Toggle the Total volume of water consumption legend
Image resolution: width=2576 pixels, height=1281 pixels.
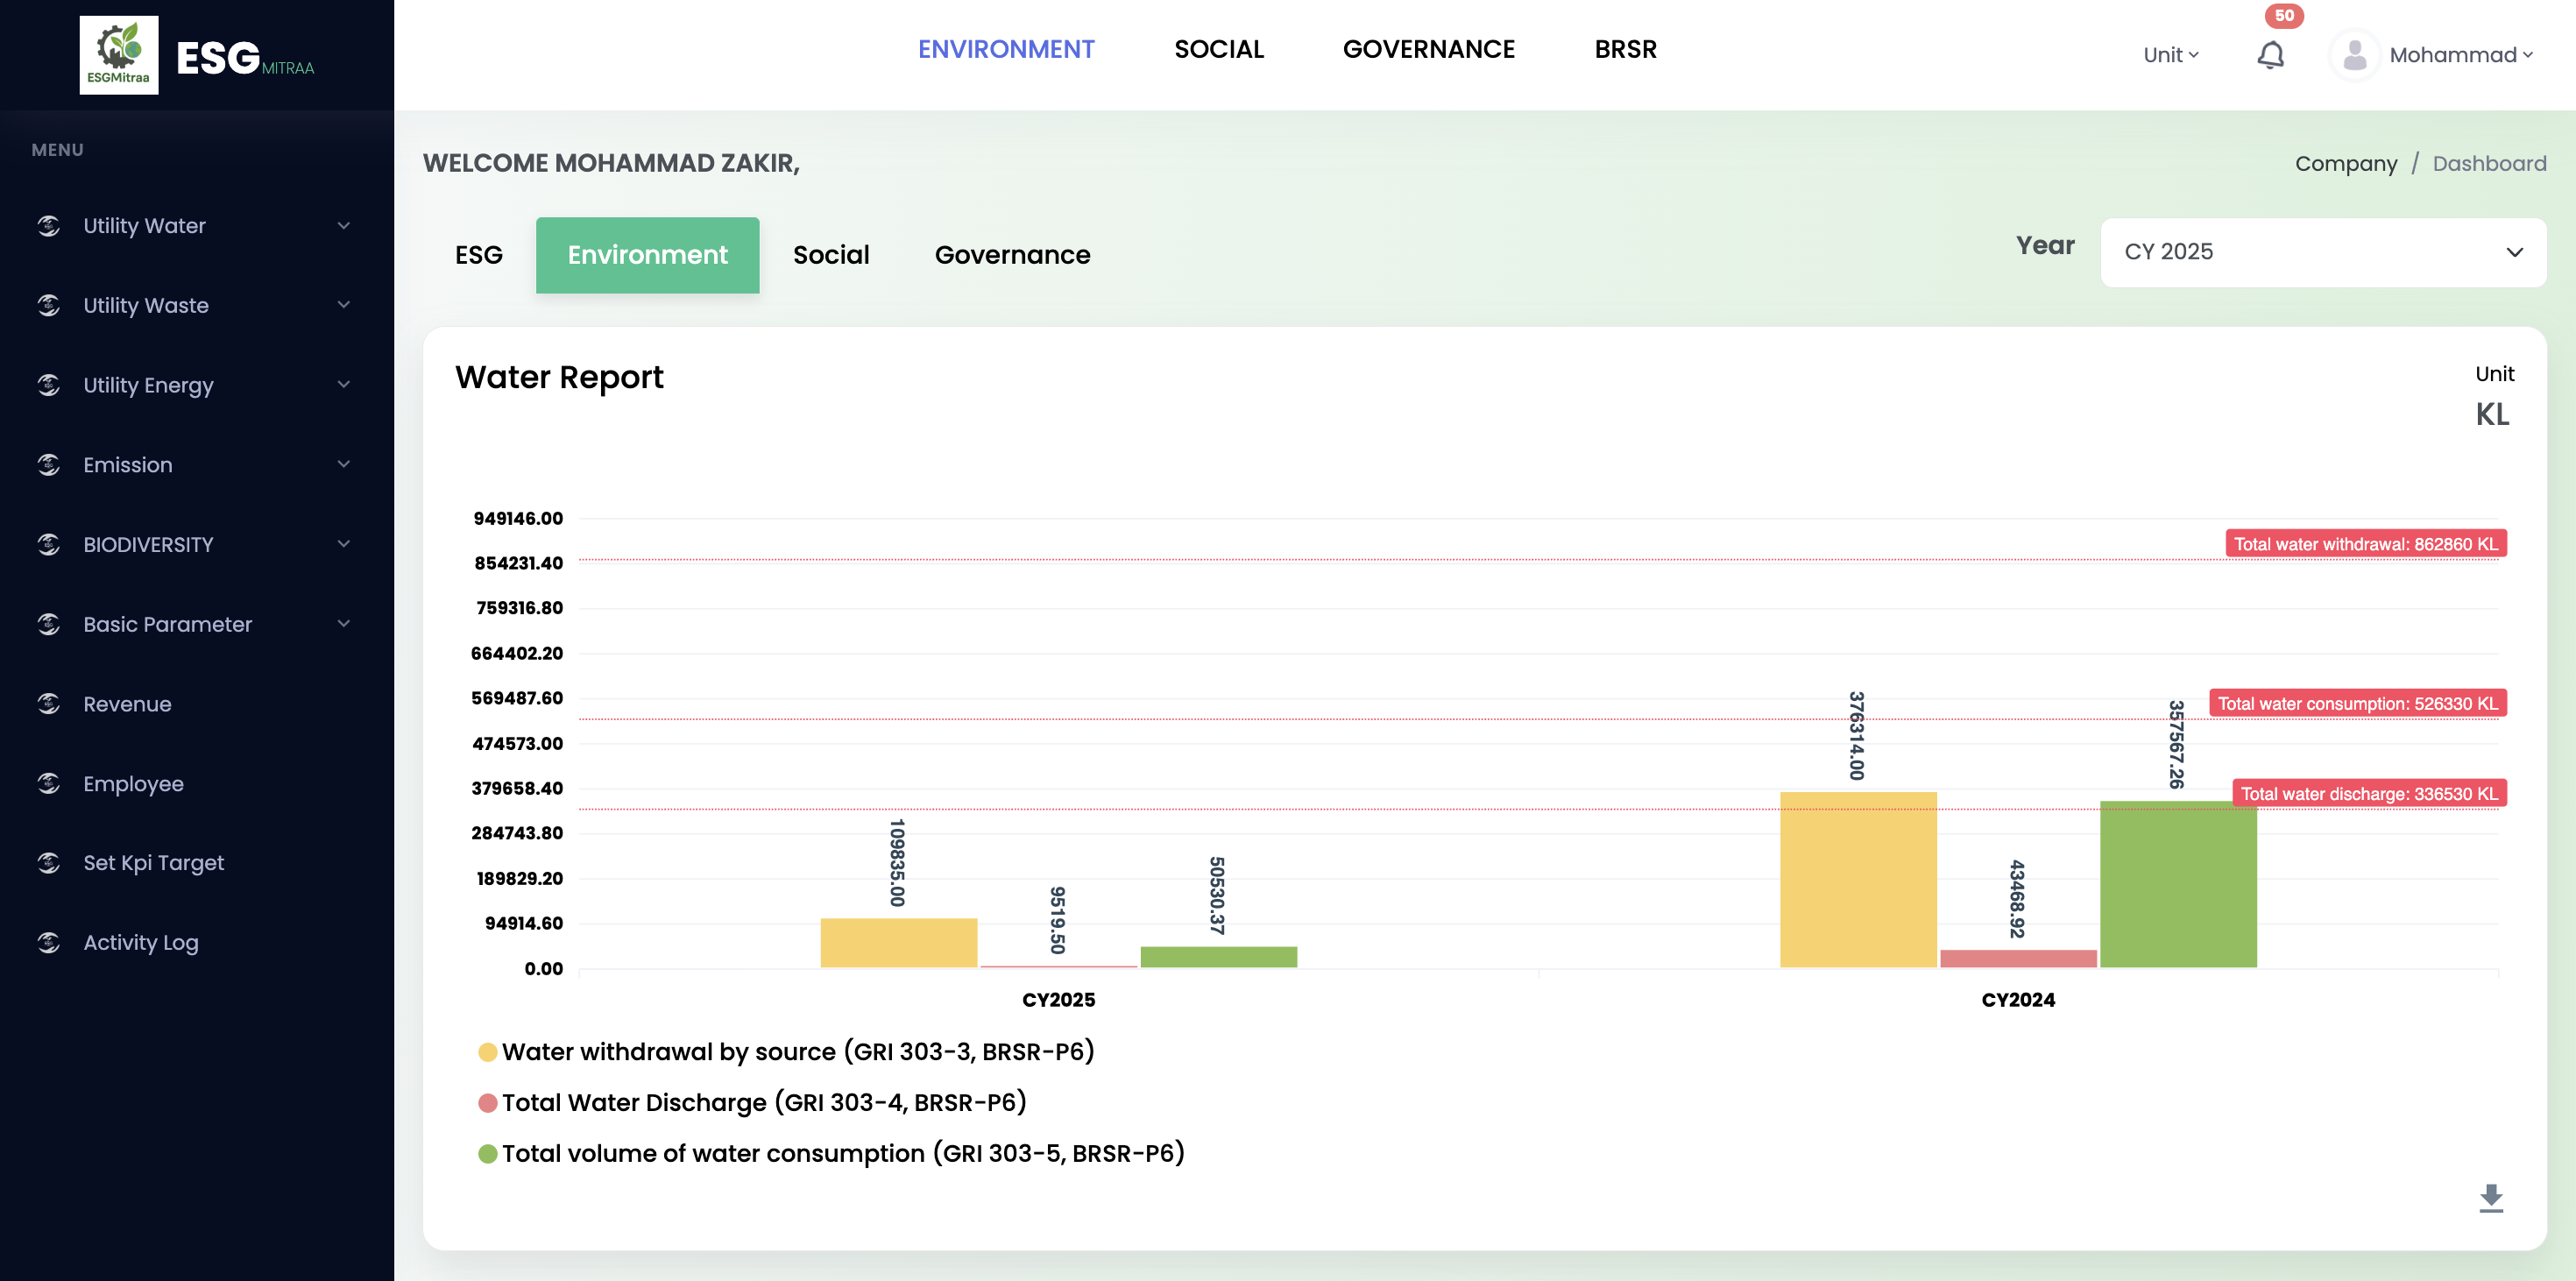pos(842,1153)
